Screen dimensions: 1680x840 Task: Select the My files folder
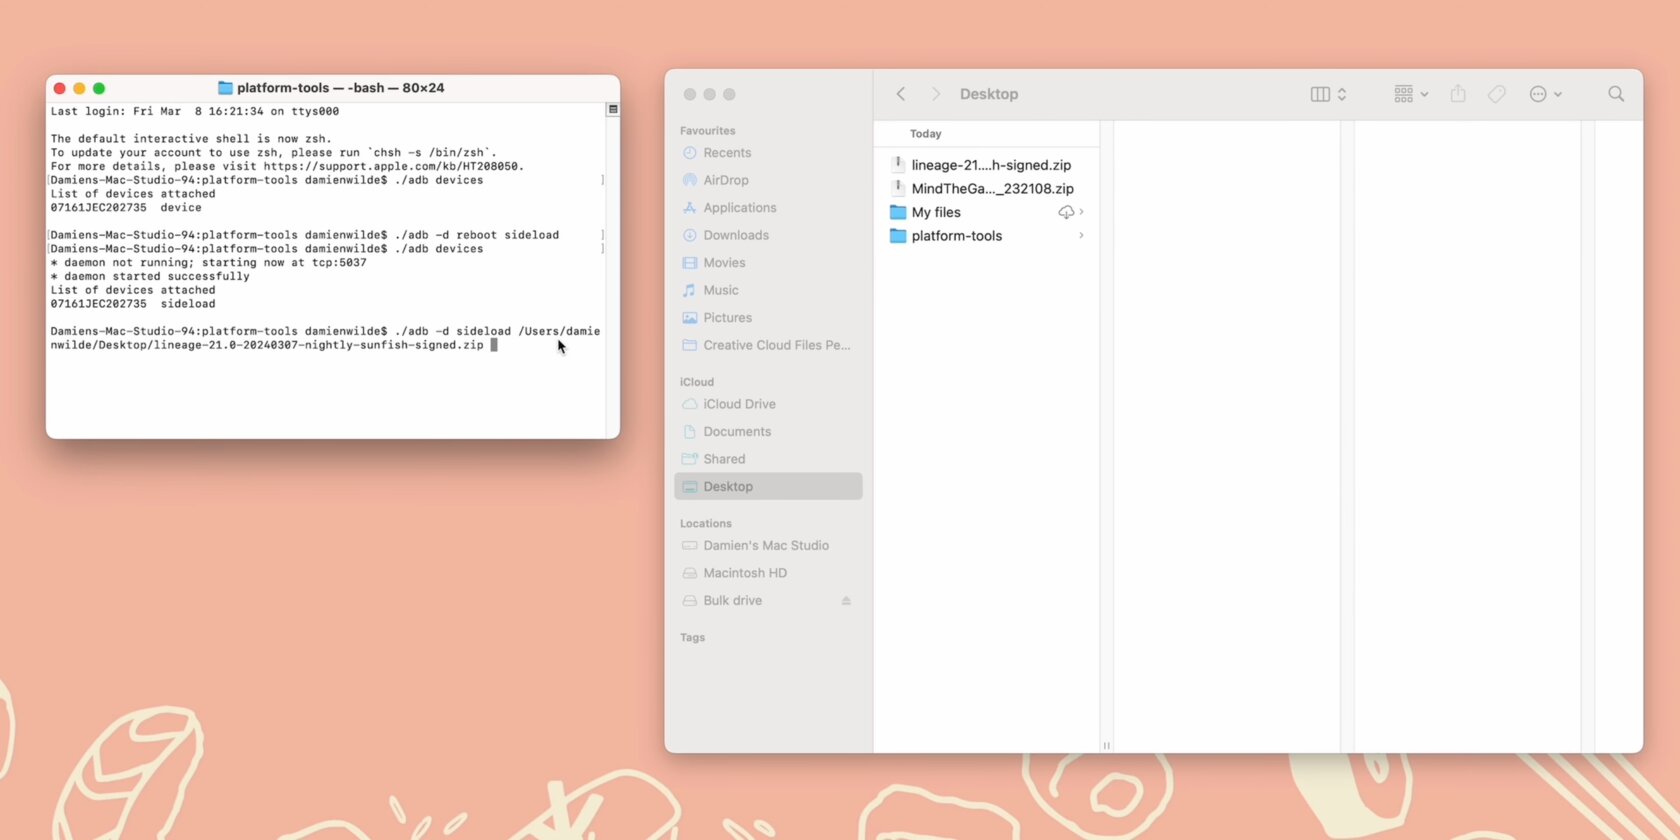[986, 212]
